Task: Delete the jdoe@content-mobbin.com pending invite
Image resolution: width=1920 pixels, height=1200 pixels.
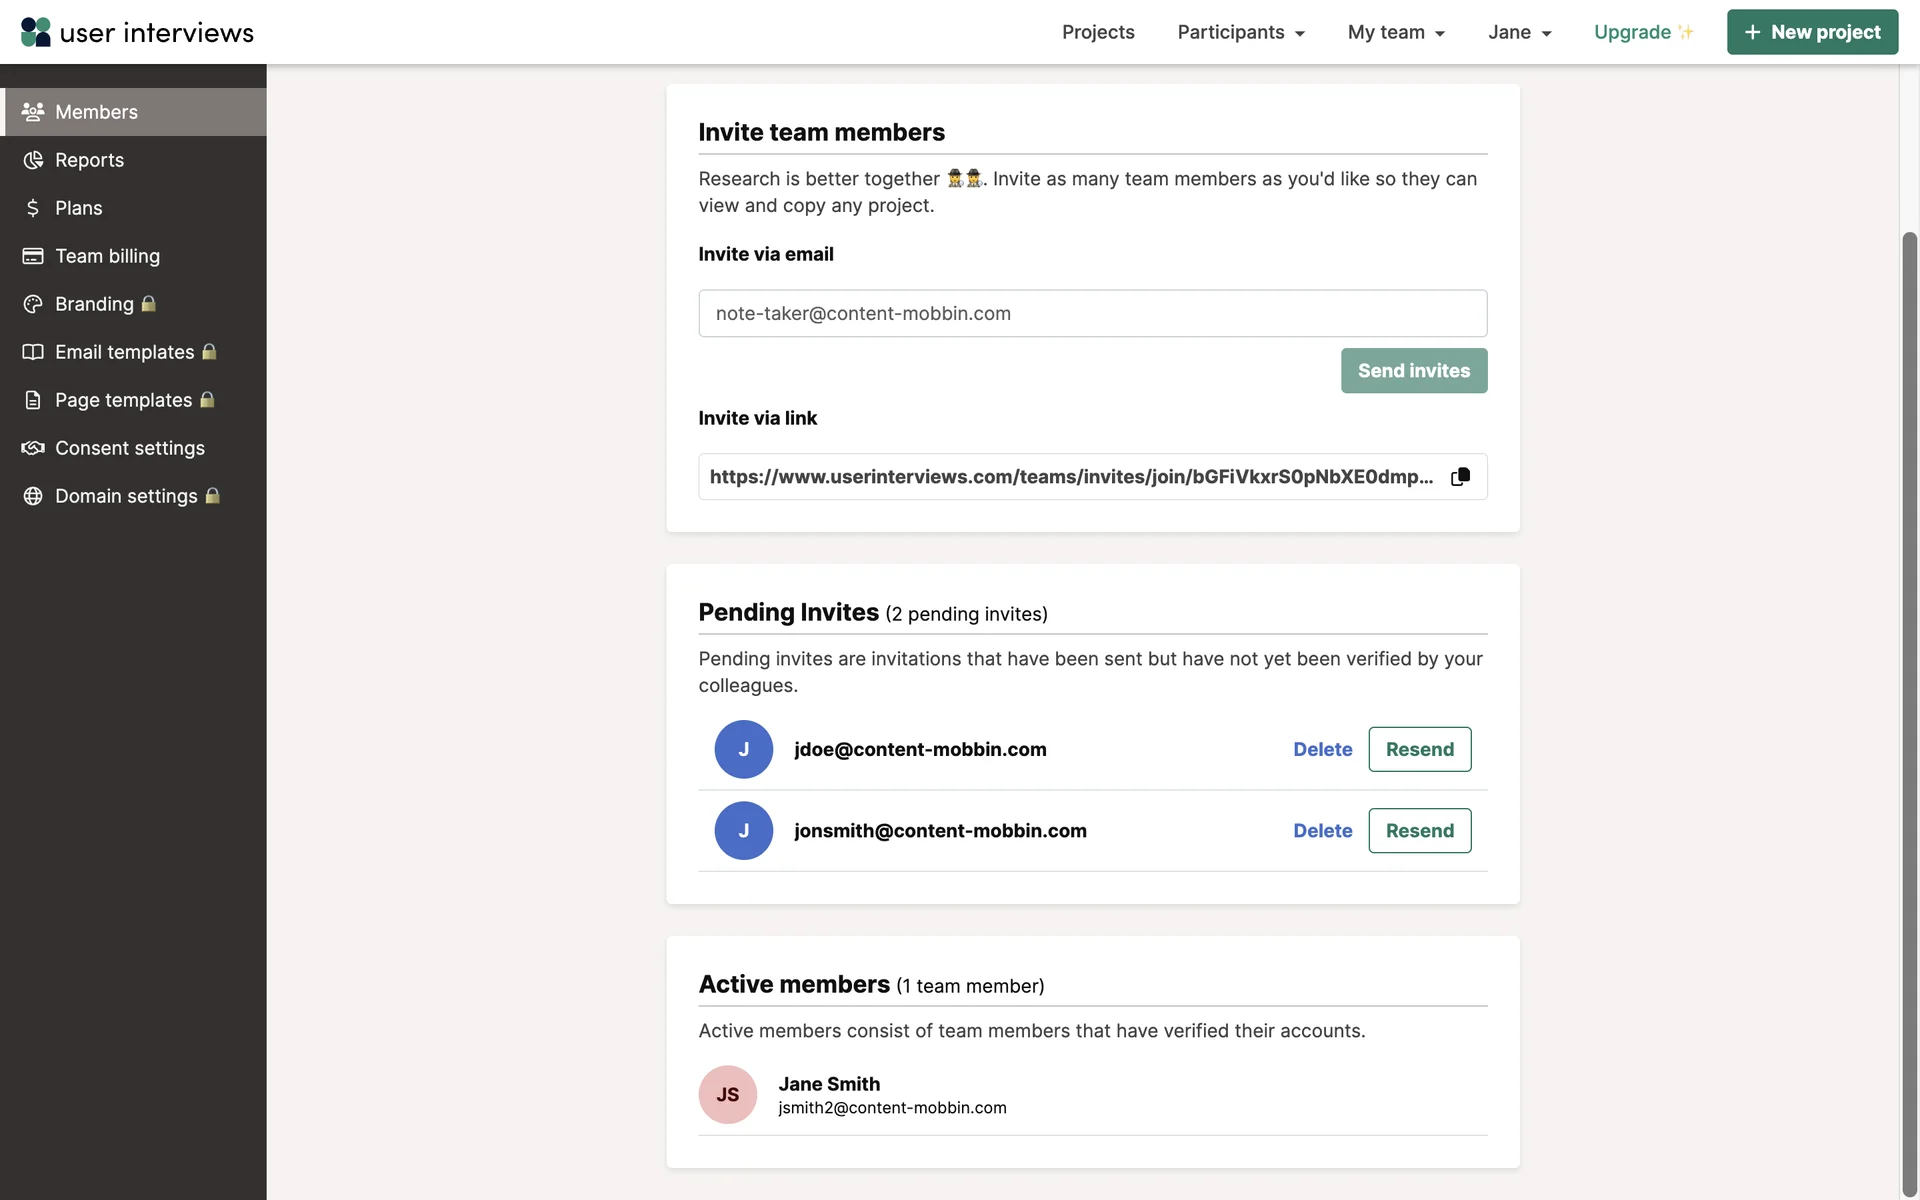Action: [1322, 749]
